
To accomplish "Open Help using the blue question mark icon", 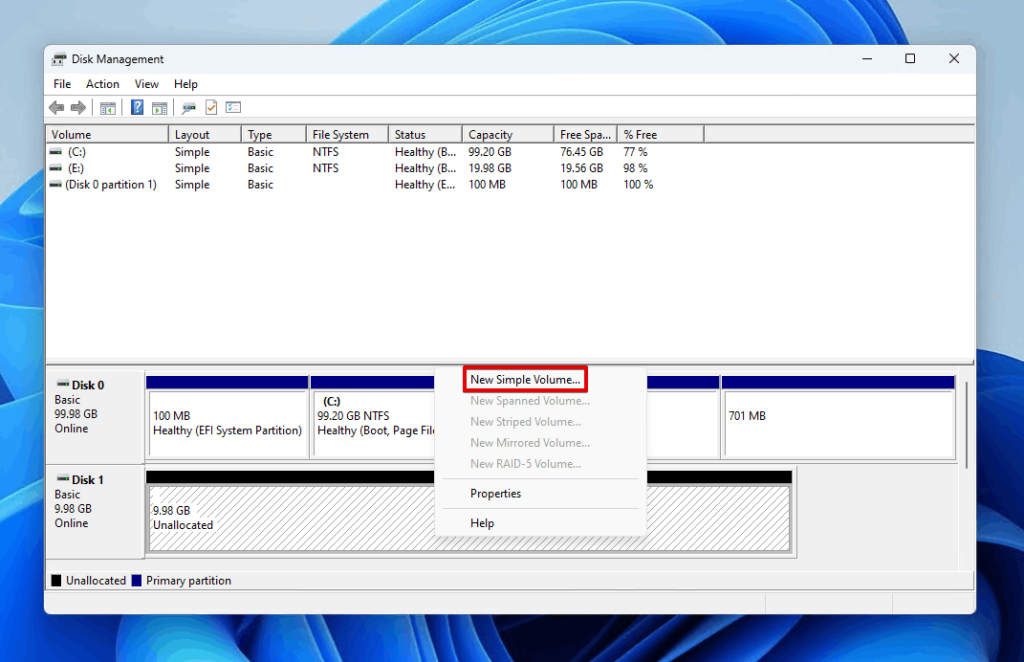I will click(136, 107).
